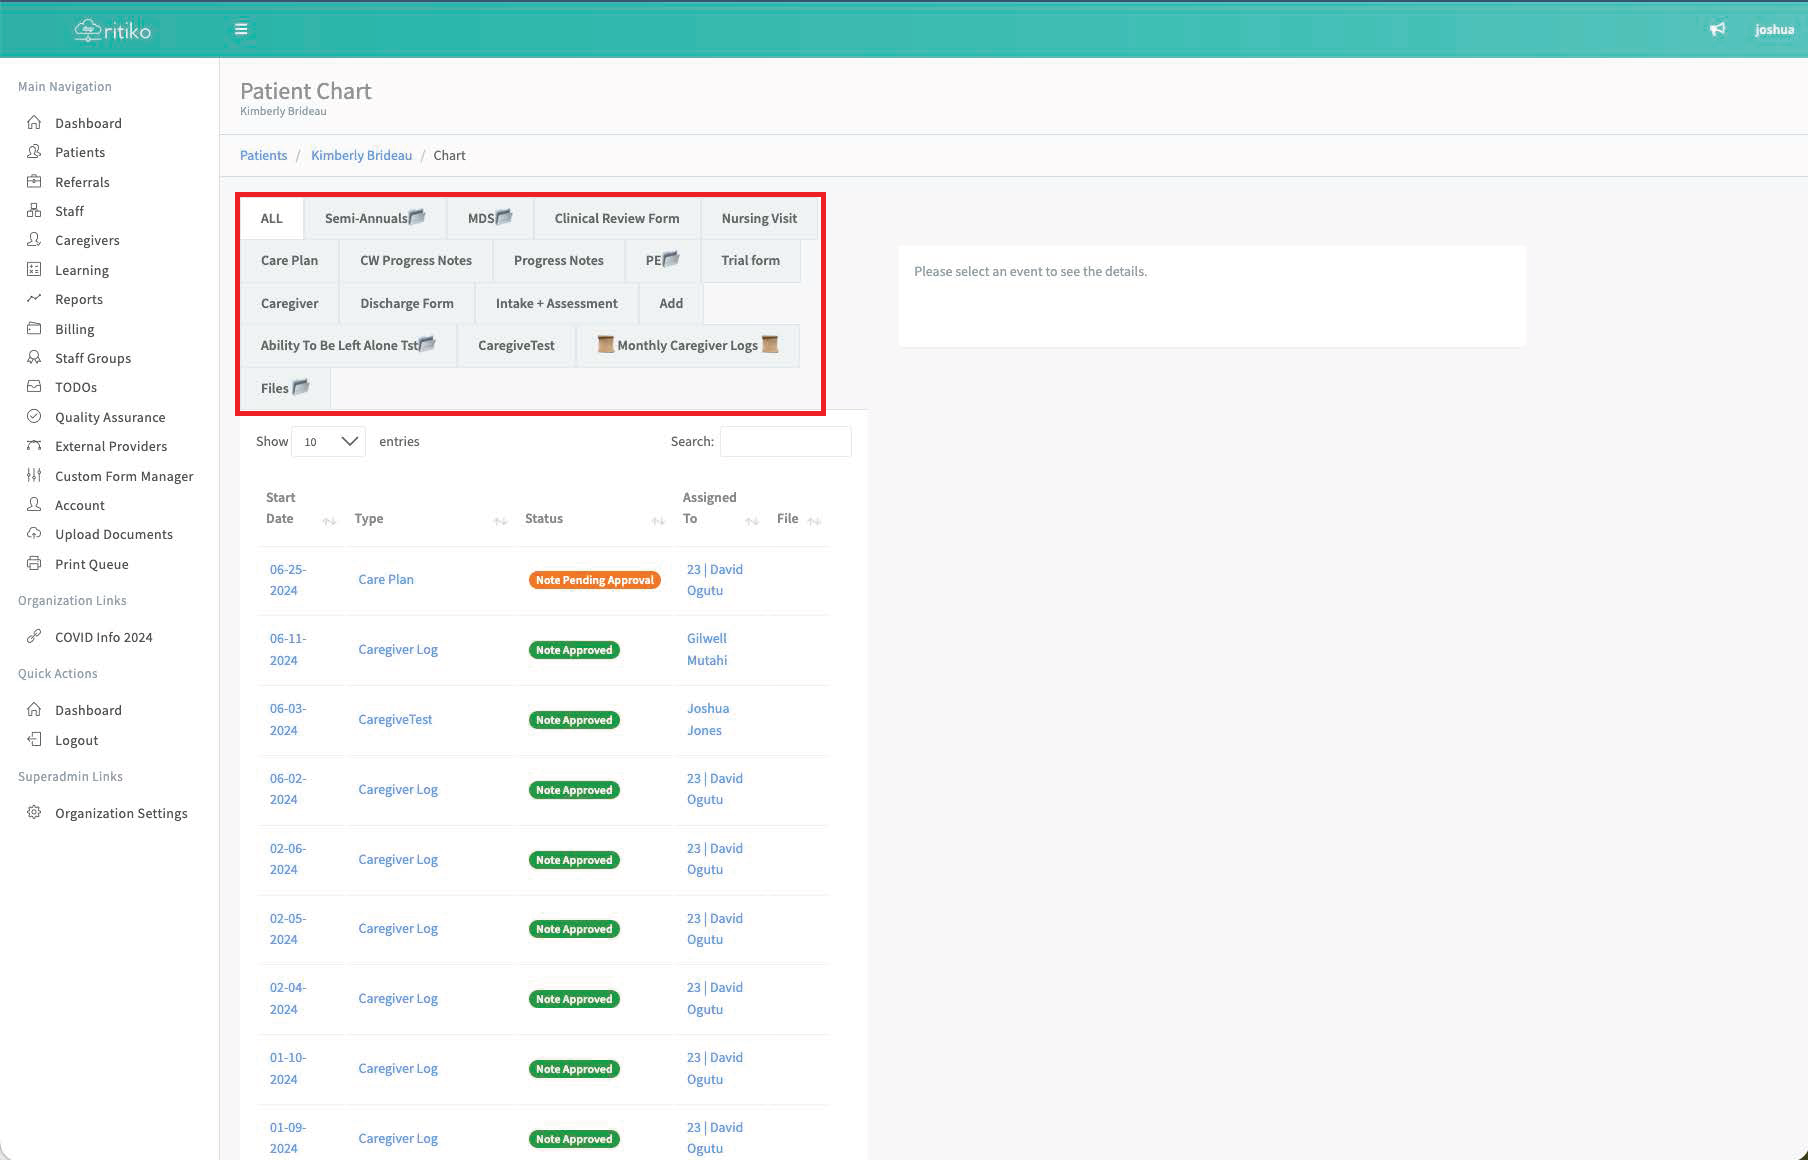Click the Ritiko logo
Image resolution: width=1808 pixels, height=1160 pixels.
click(113, 30)
